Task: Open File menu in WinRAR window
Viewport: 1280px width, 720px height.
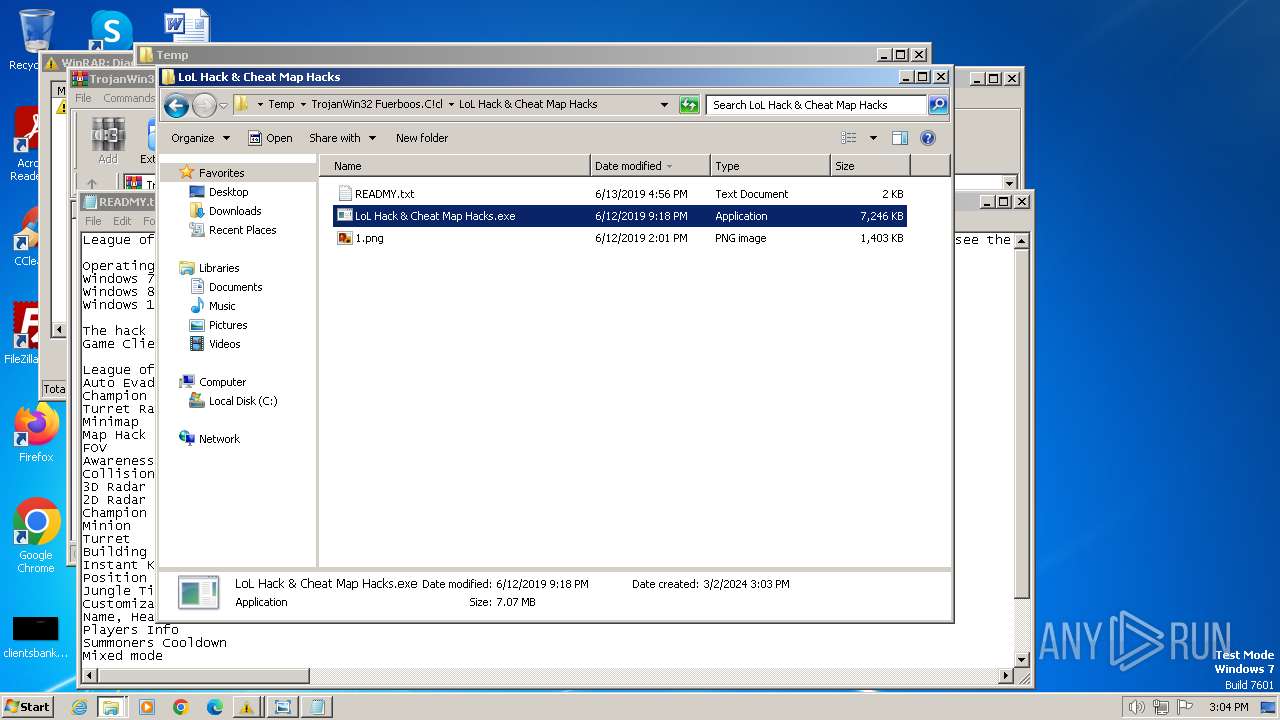Action: tap(84, 98)
